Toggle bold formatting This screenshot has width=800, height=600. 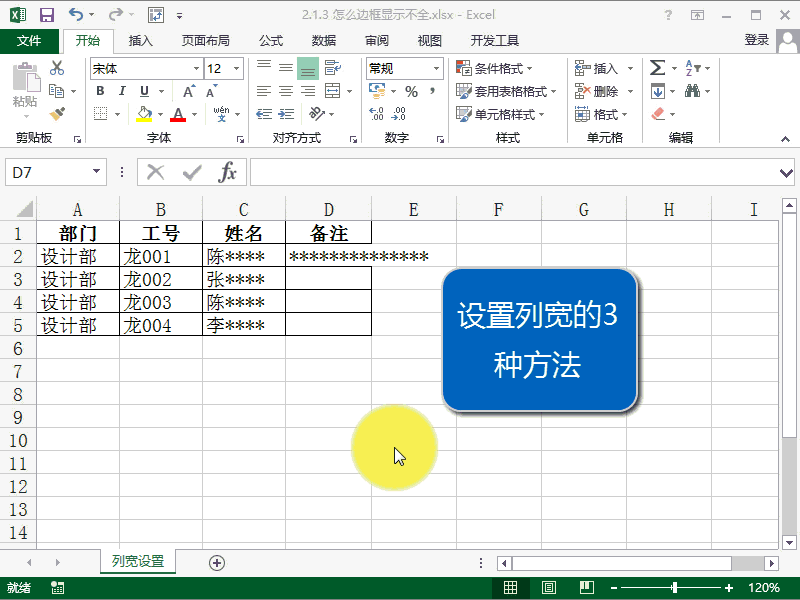click(x=101, y=90)
